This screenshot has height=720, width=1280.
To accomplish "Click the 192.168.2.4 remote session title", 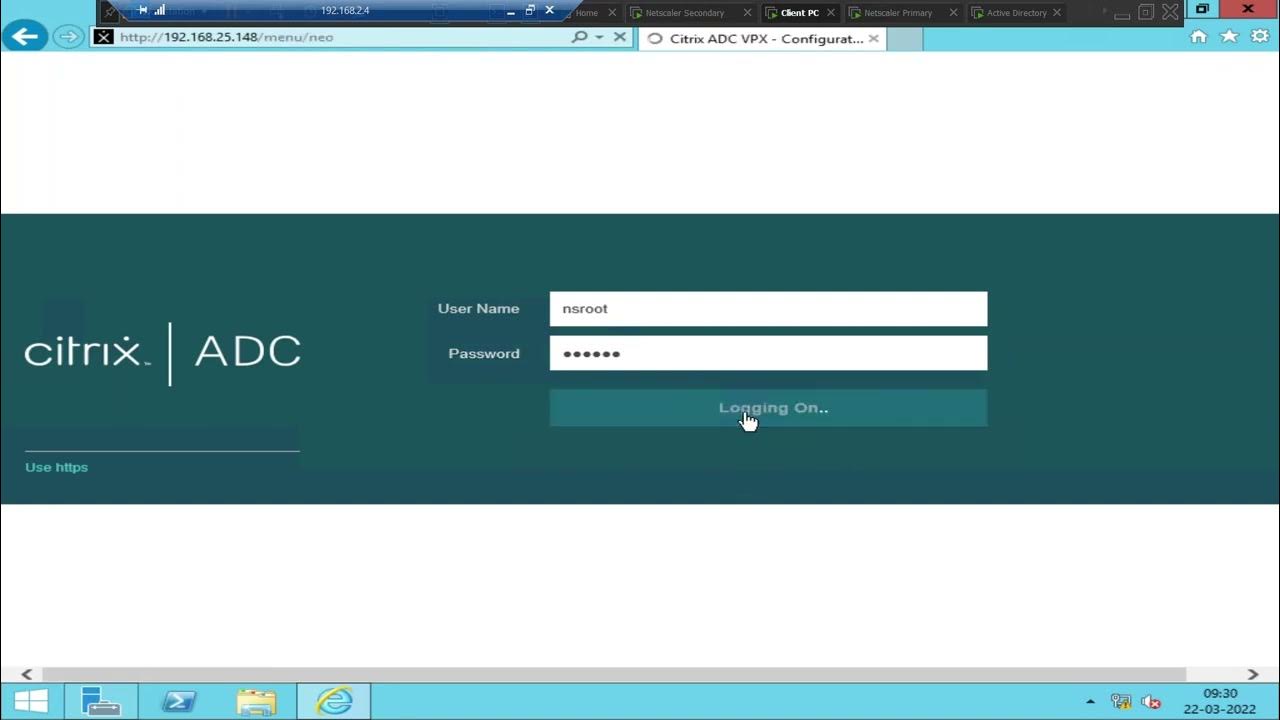I will pos(345,11).
